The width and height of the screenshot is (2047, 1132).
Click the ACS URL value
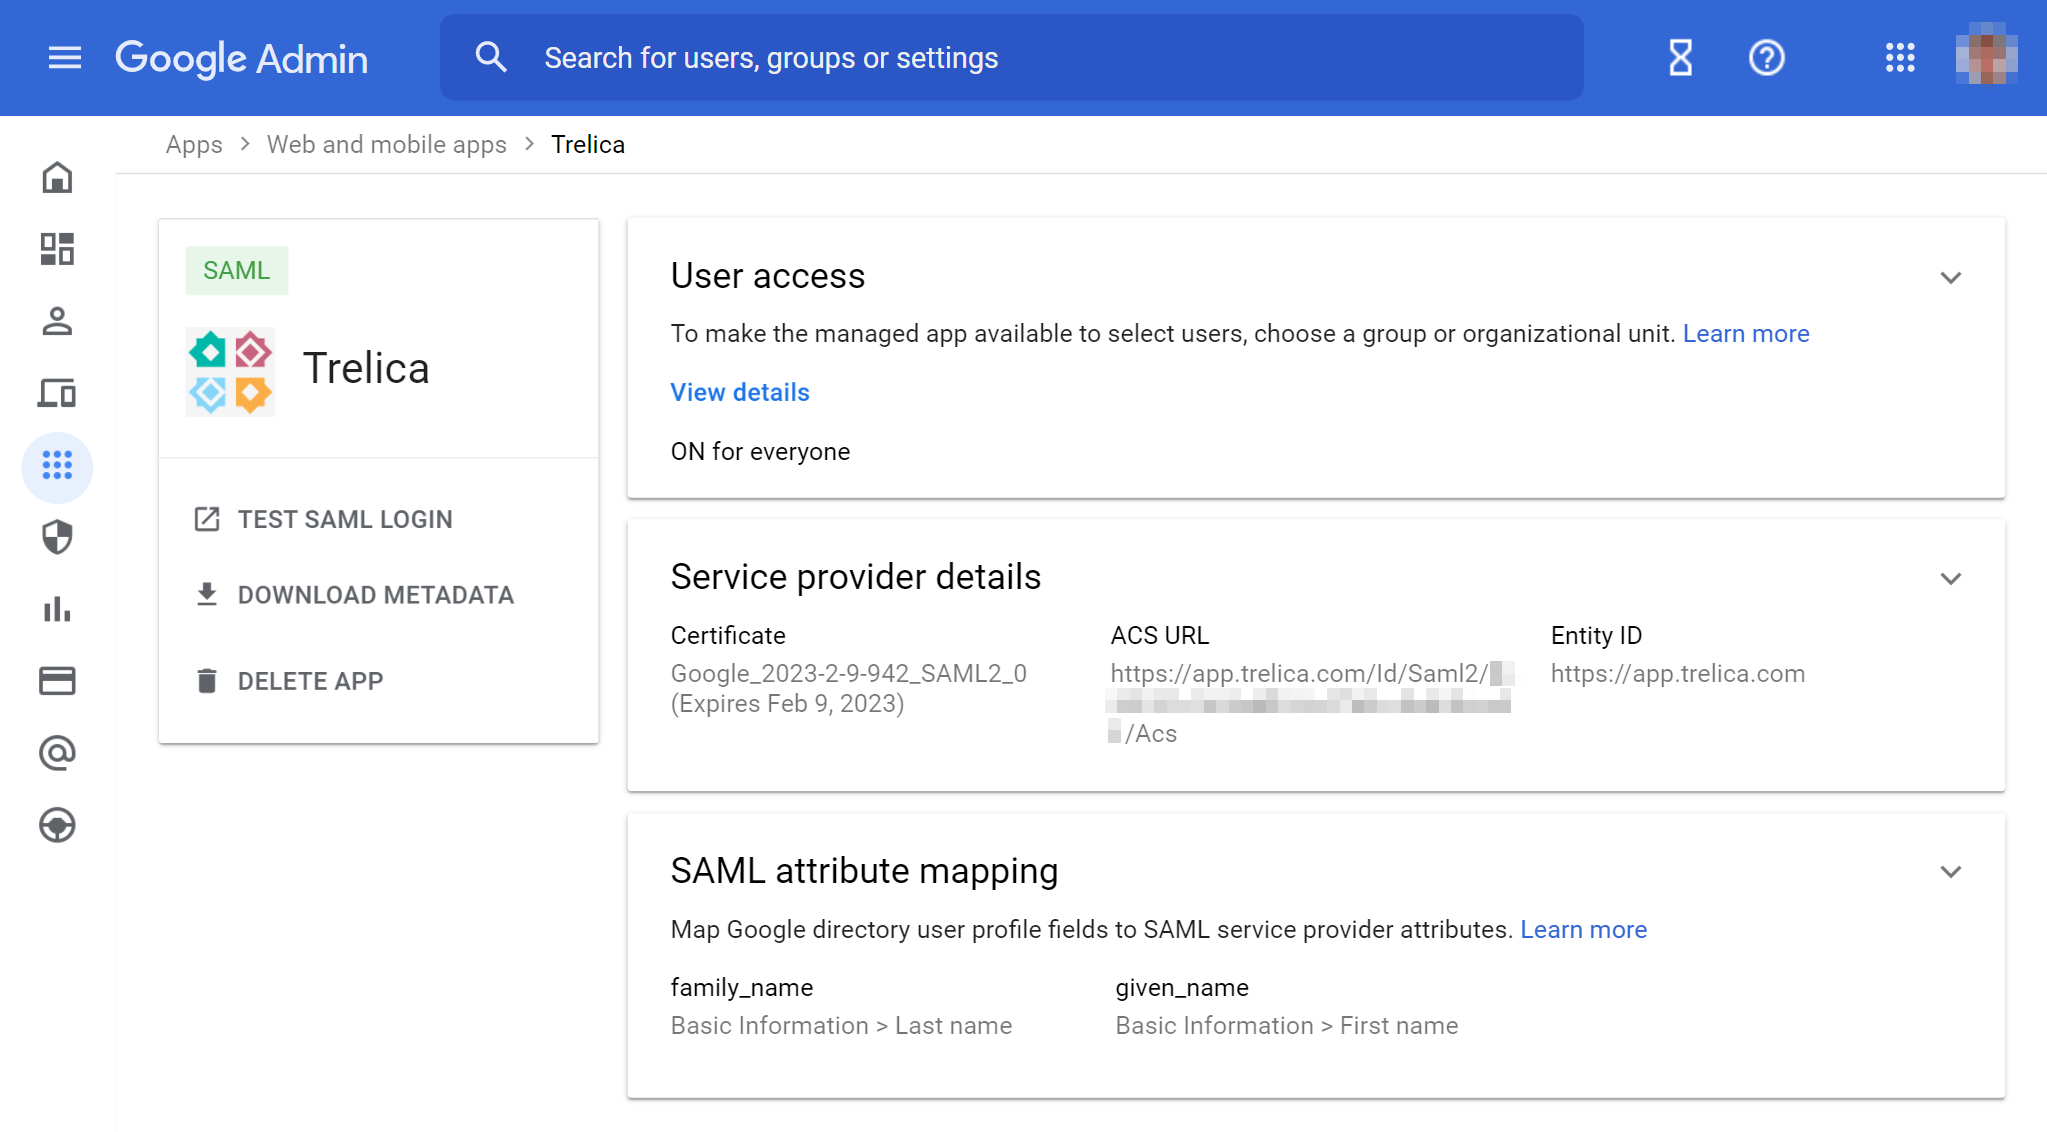coord(1312,703)
